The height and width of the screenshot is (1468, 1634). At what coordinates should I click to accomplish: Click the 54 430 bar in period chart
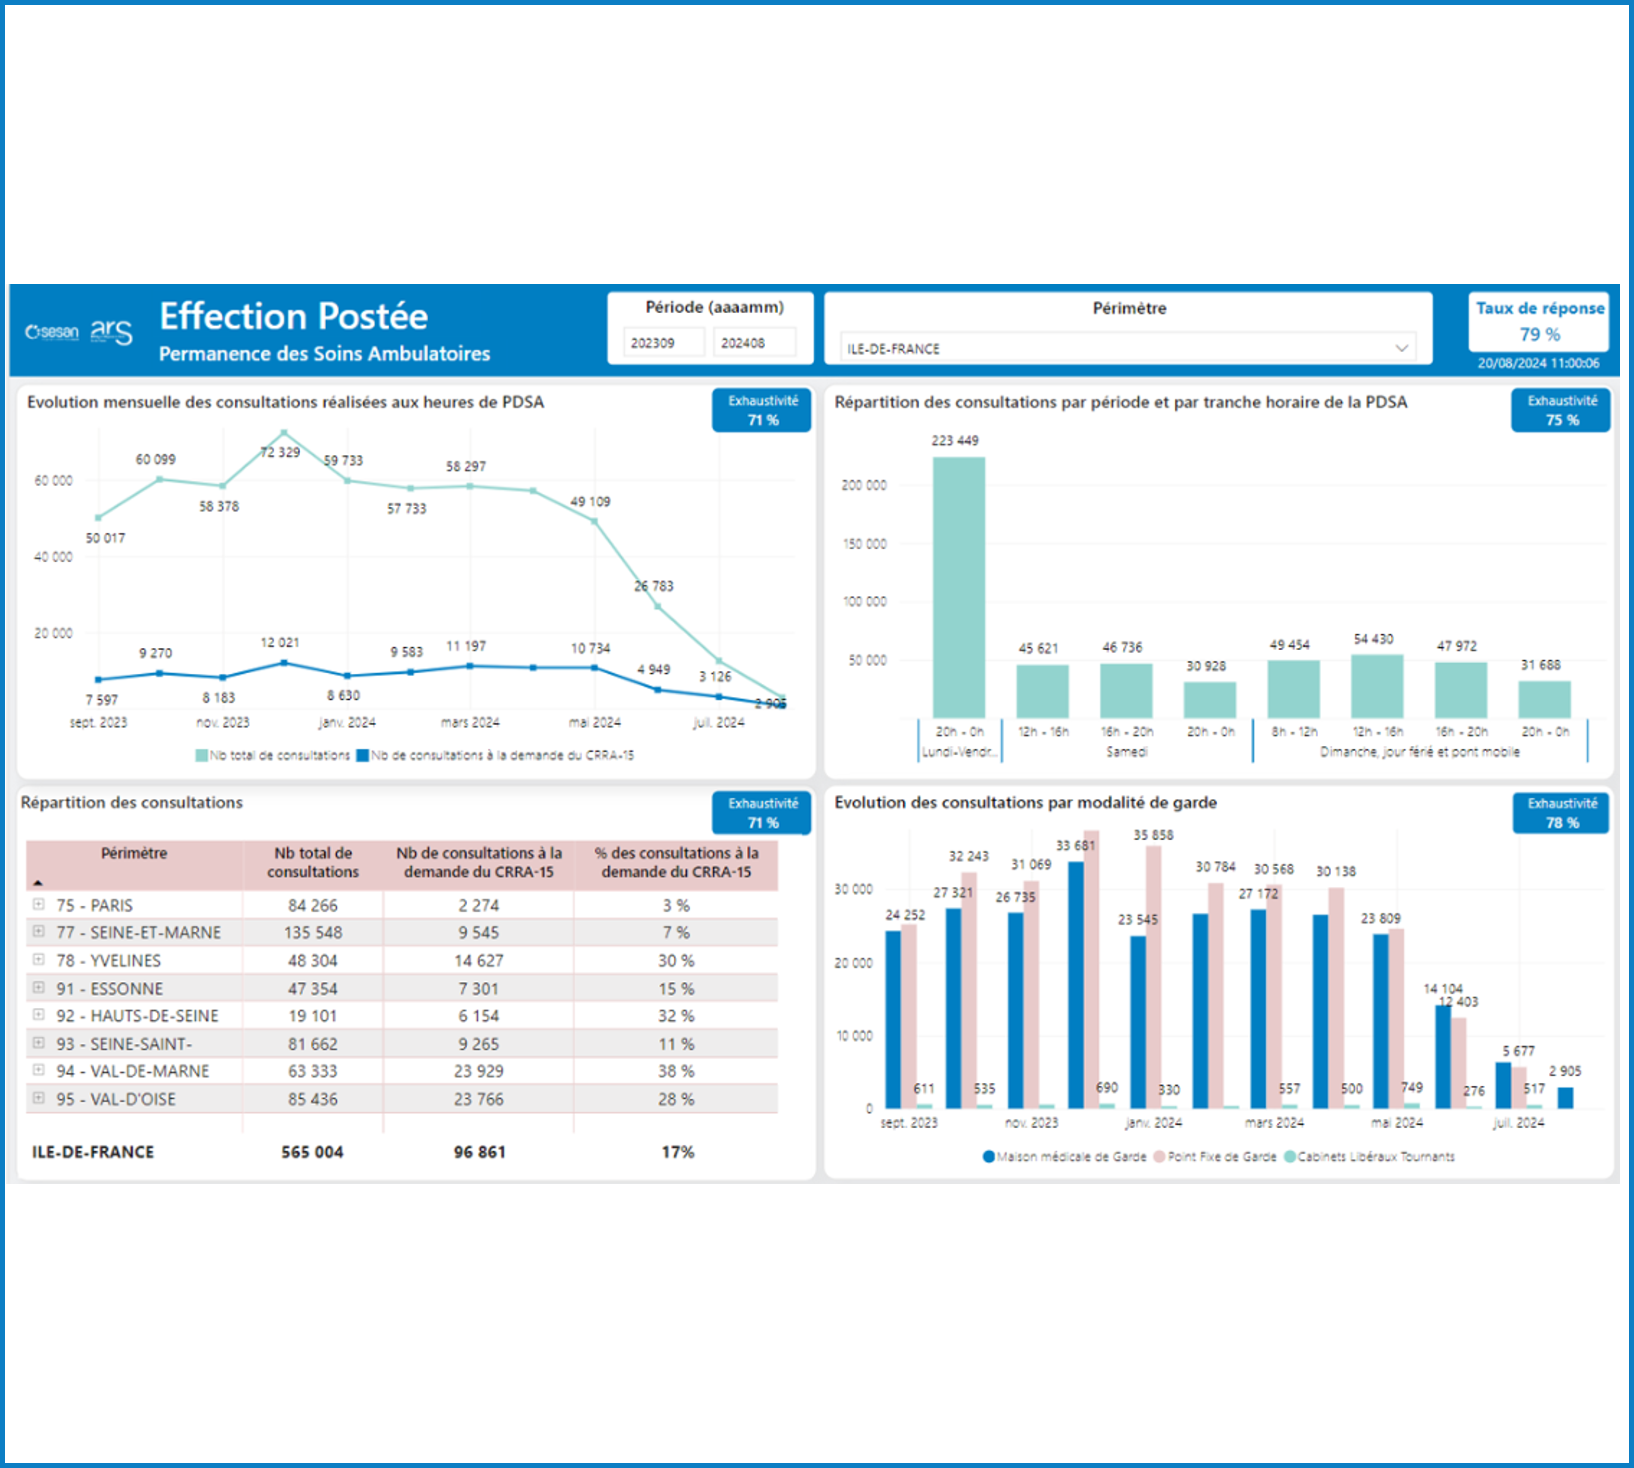coord(1377,686)
